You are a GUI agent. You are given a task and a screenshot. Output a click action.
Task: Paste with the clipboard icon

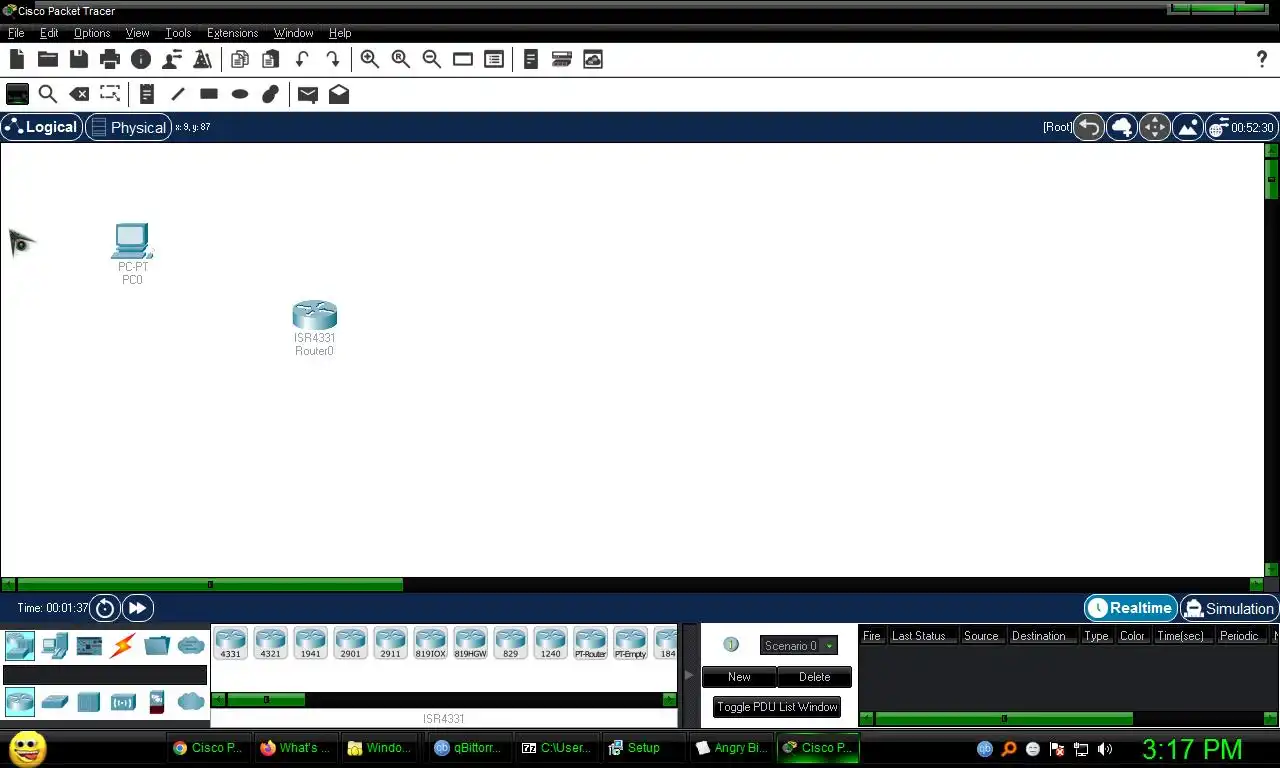[x=270, y=59]
